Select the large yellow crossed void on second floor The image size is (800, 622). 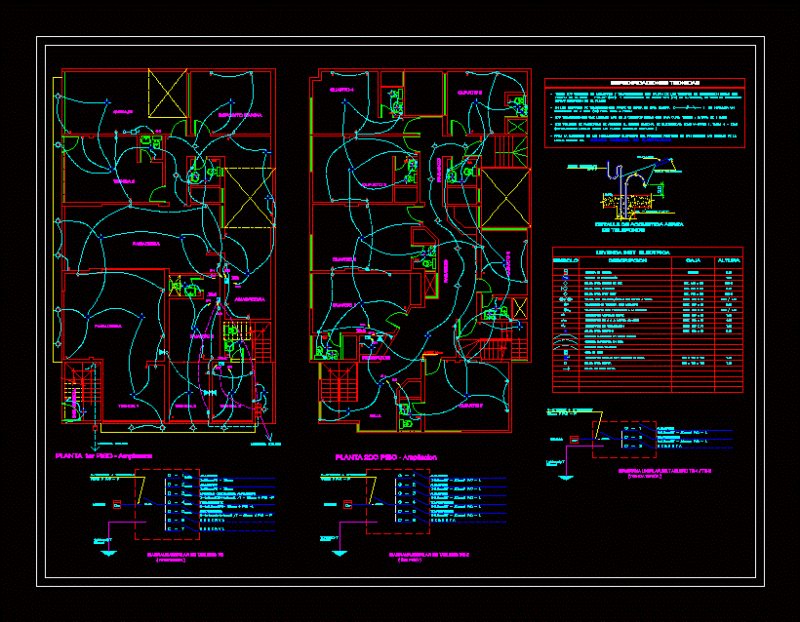[505, 197]
